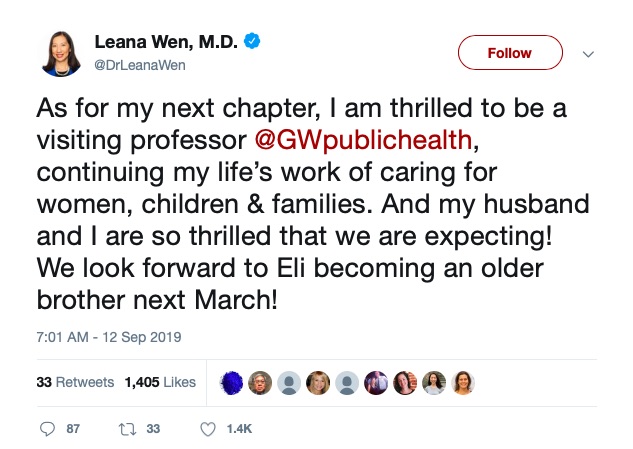View the 1,405 Likes list
The height and width of the screenshot is (449, 633).
(160, 382)
